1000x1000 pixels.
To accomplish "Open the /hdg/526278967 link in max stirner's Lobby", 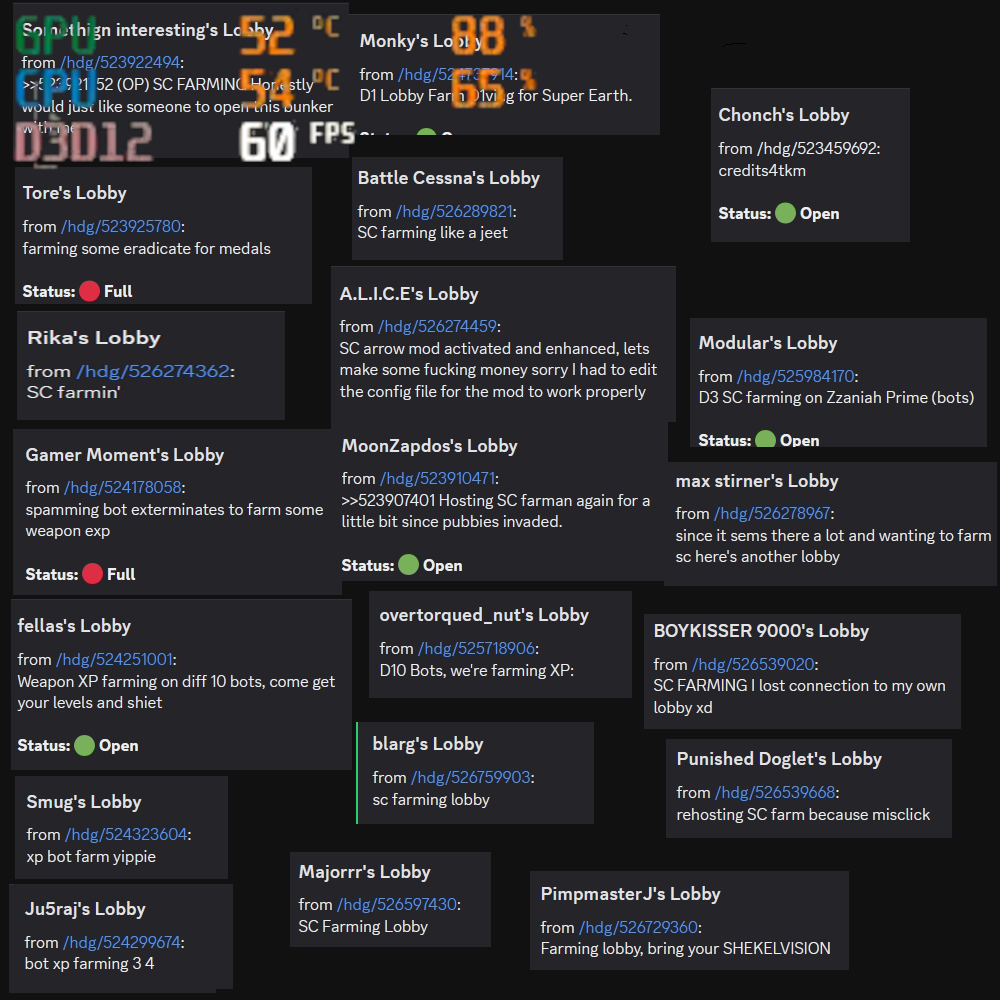I will 772,513.
